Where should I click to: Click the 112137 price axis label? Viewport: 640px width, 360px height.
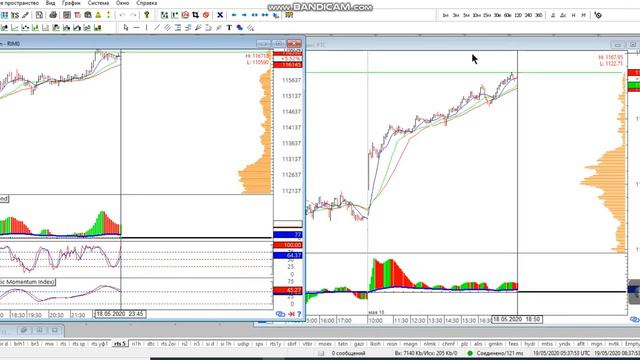click(x=291, y=191)
